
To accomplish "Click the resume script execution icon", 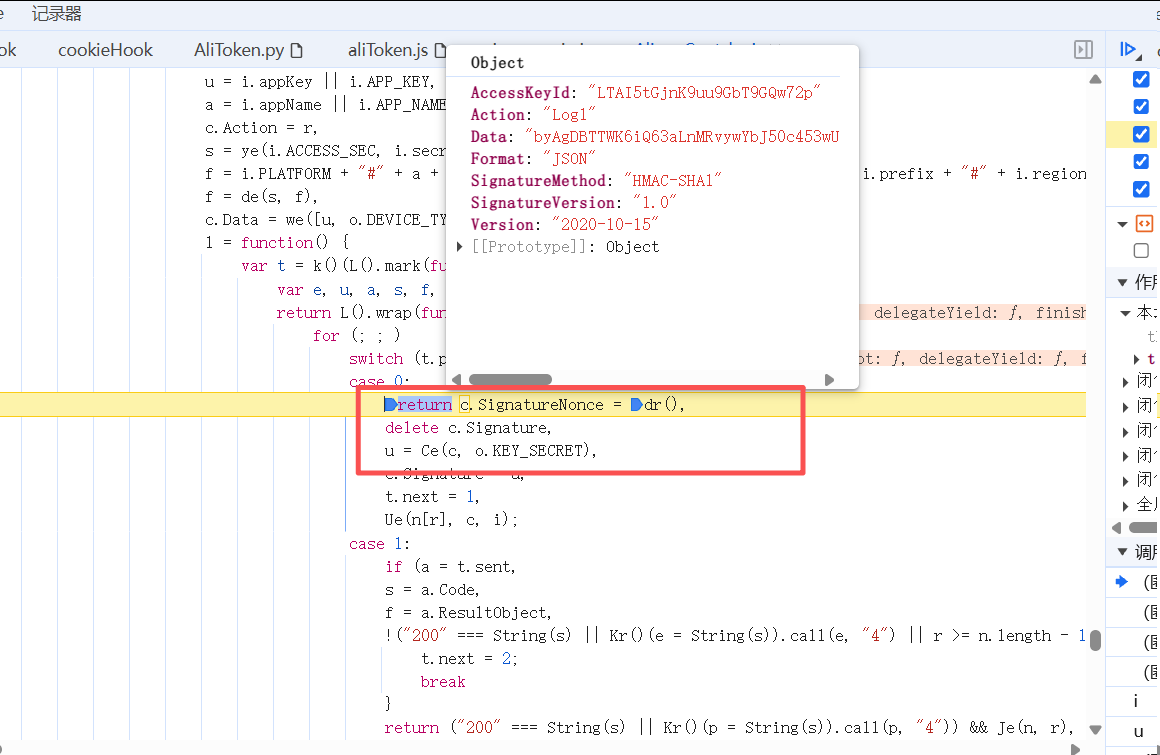I will coord(1127,50).
